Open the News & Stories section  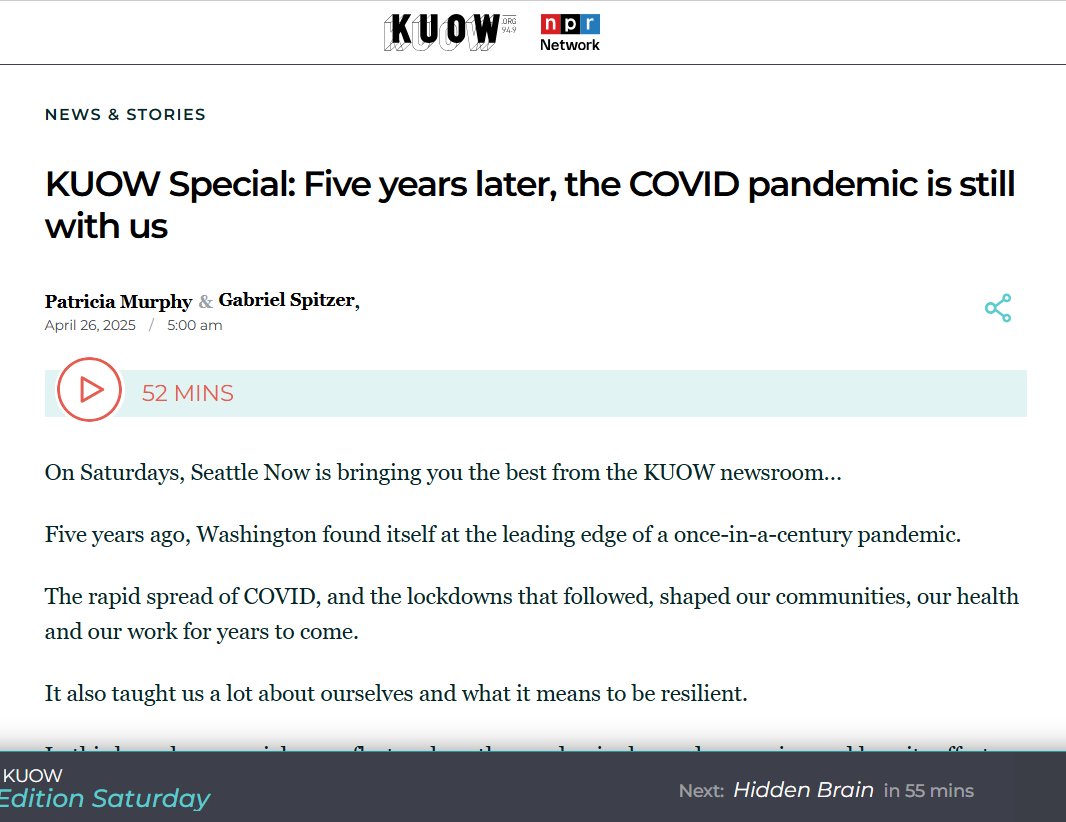coord(125,115)
